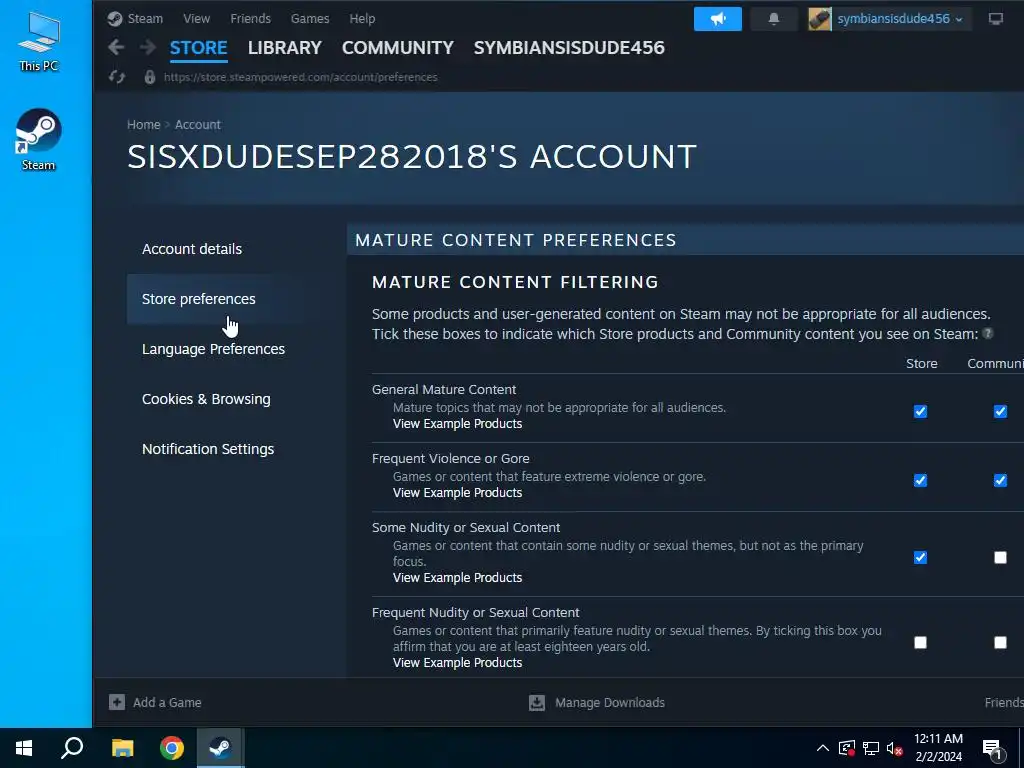View Example Products for Frequent Violence or Gore
This screenshot has width=1024, height=768.
(x=457, y=493)
